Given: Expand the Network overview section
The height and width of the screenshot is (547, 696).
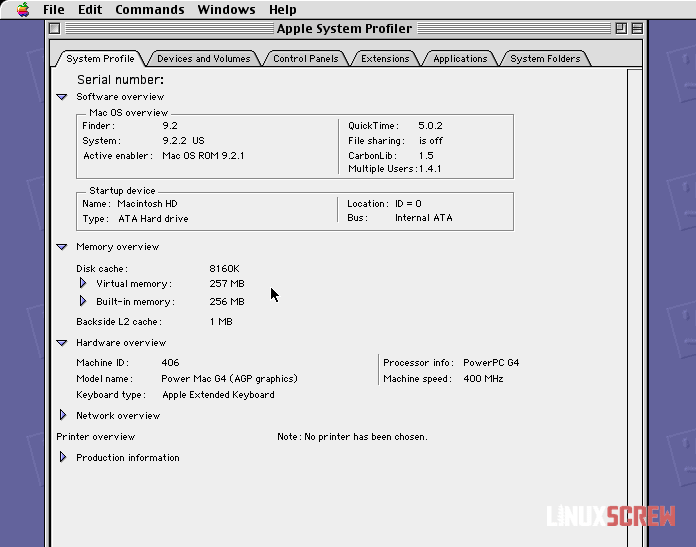Looking at the screenshot, I should coord(63,415).
